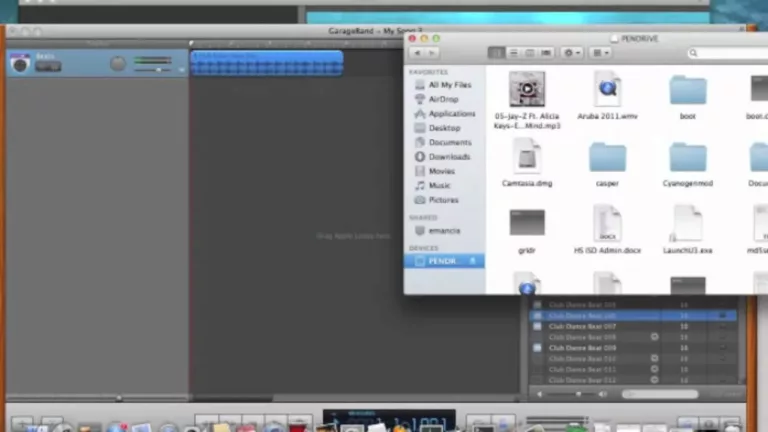Mute loop preview with small speaker icon
Viewport: 768px width, 432px height.
539,394
